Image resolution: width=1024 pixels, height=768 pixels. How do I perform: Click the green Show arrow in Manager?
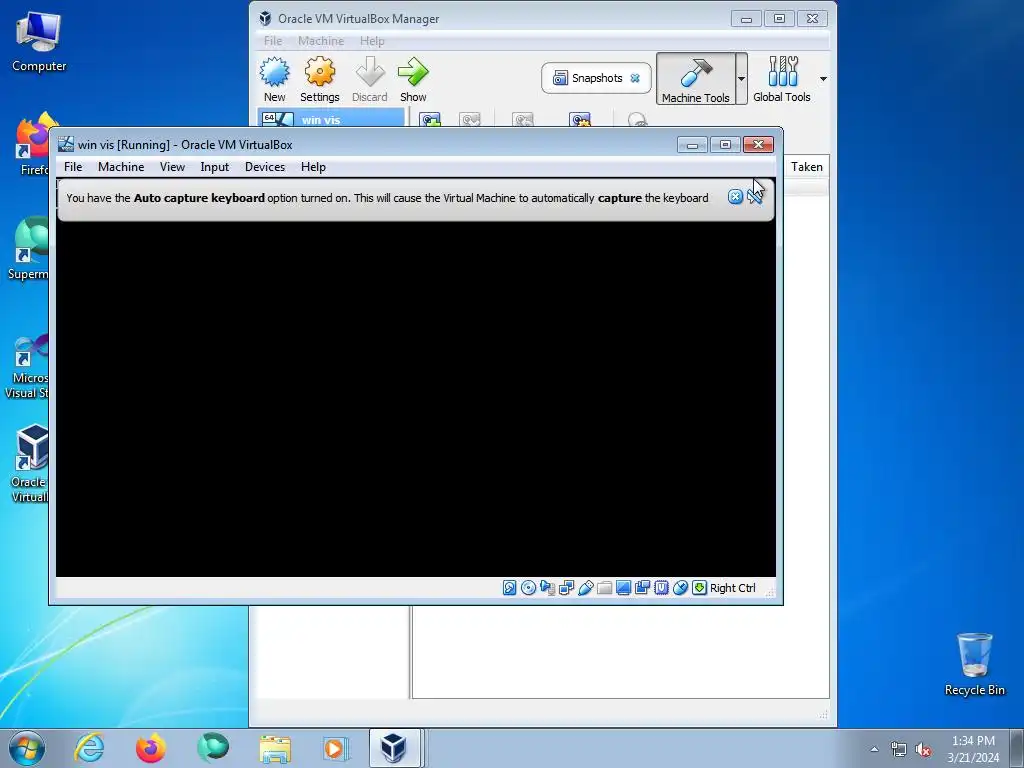click(x=413, y=79)
